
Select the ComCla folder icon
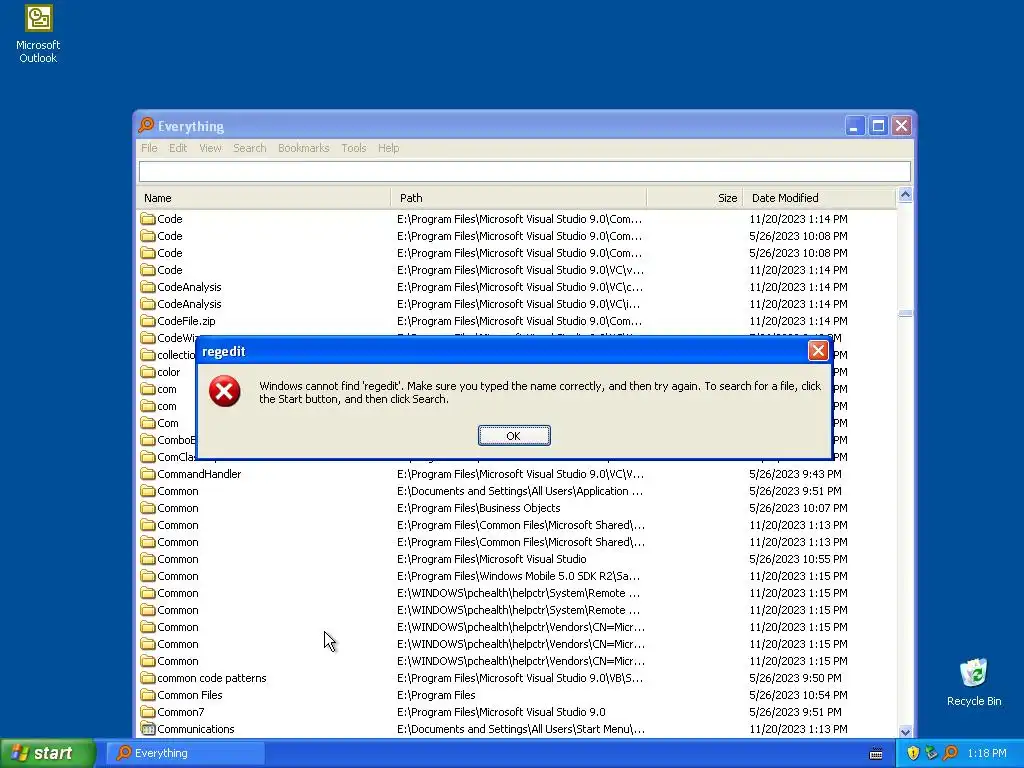pyautogui.click(x=148, y=456)
